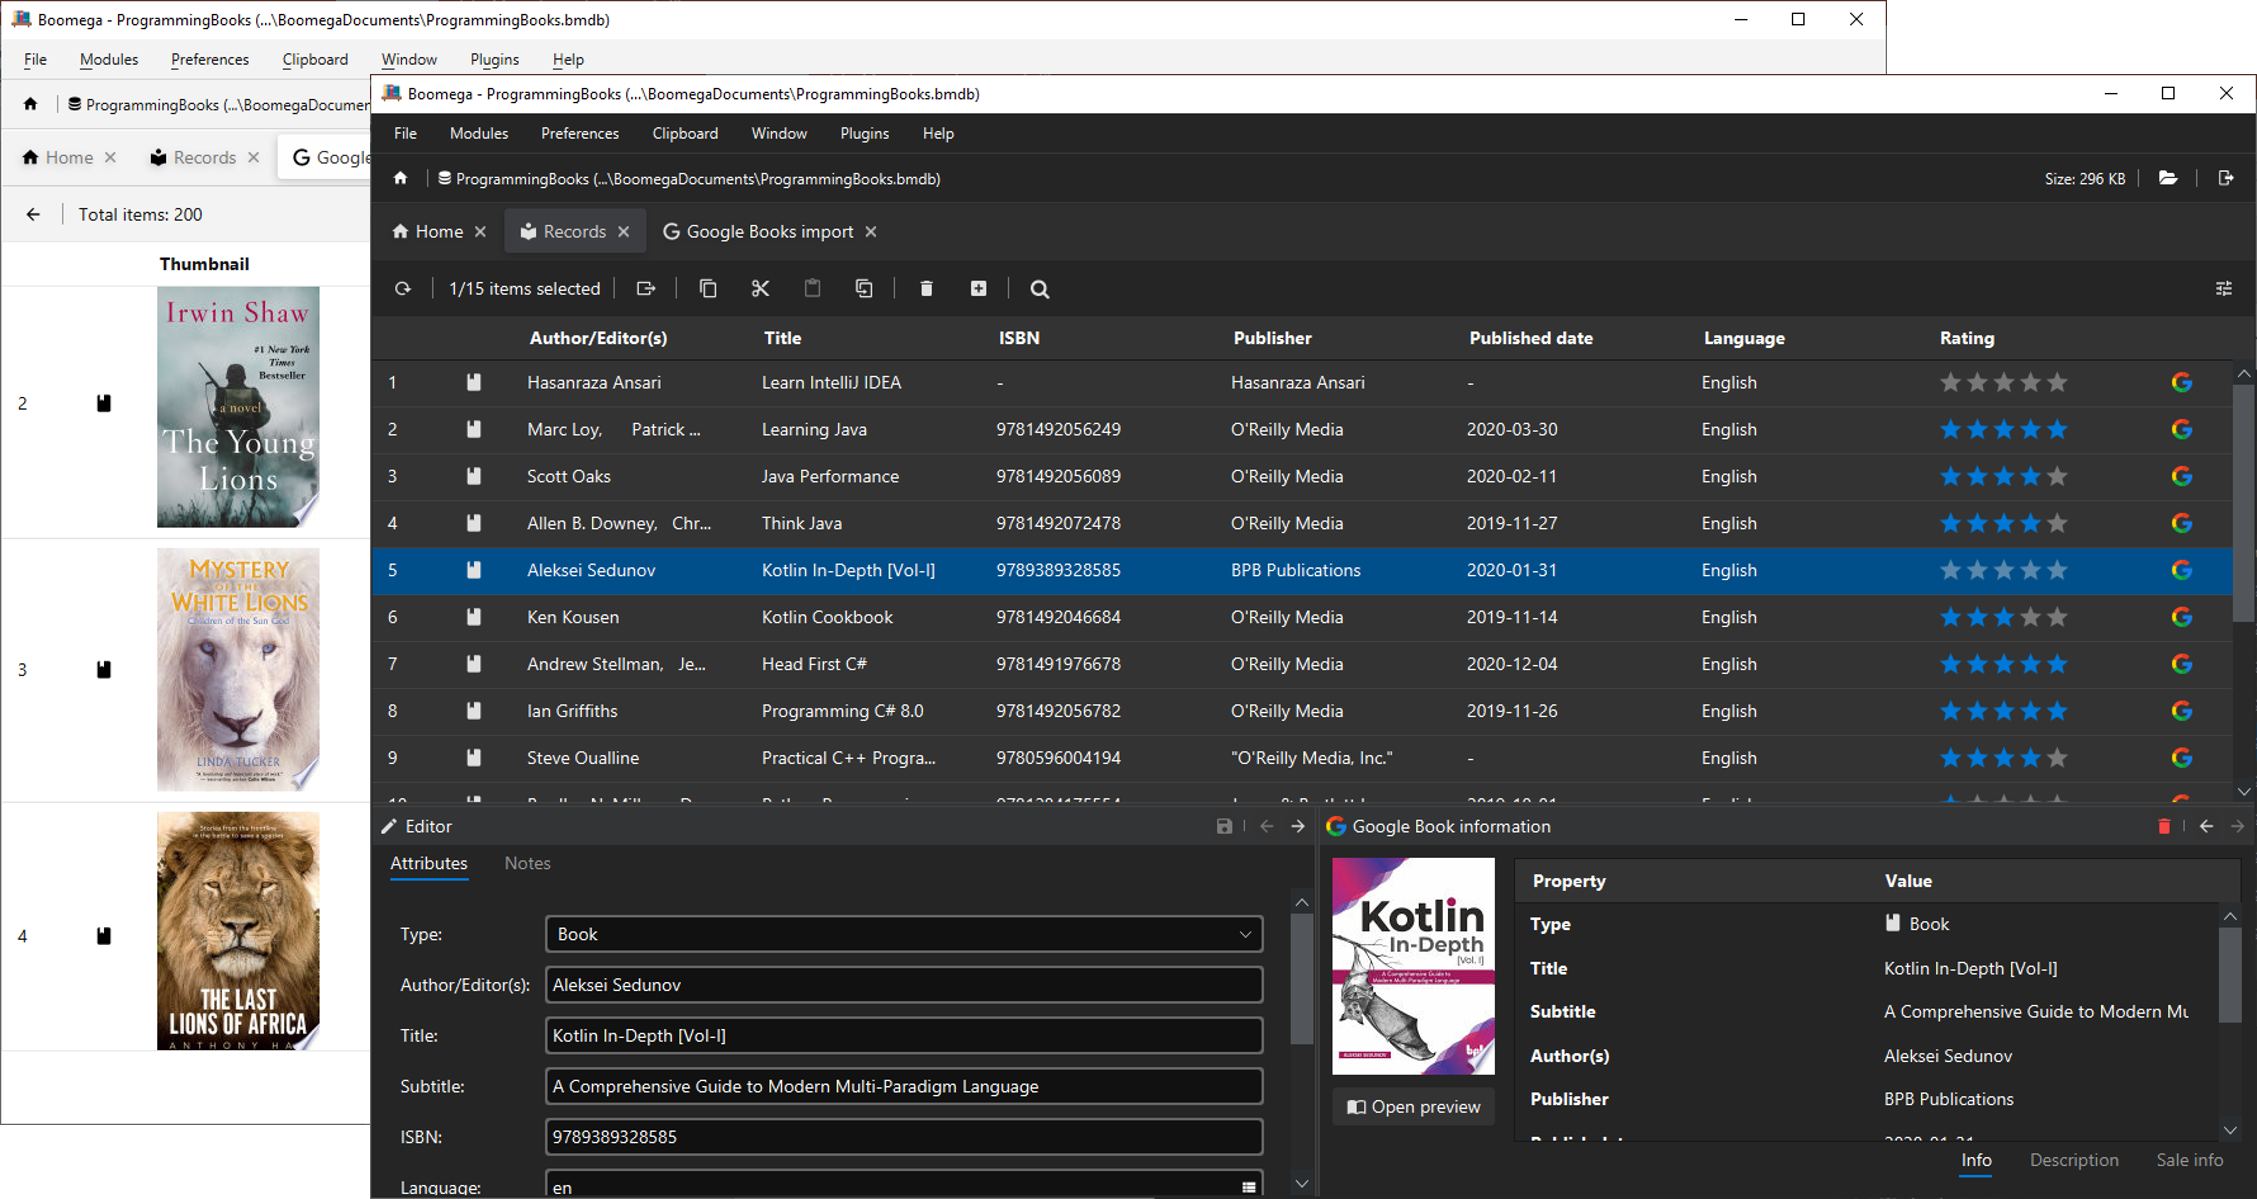Toggle book thumbnail visibility row 3

click(104, 669)
